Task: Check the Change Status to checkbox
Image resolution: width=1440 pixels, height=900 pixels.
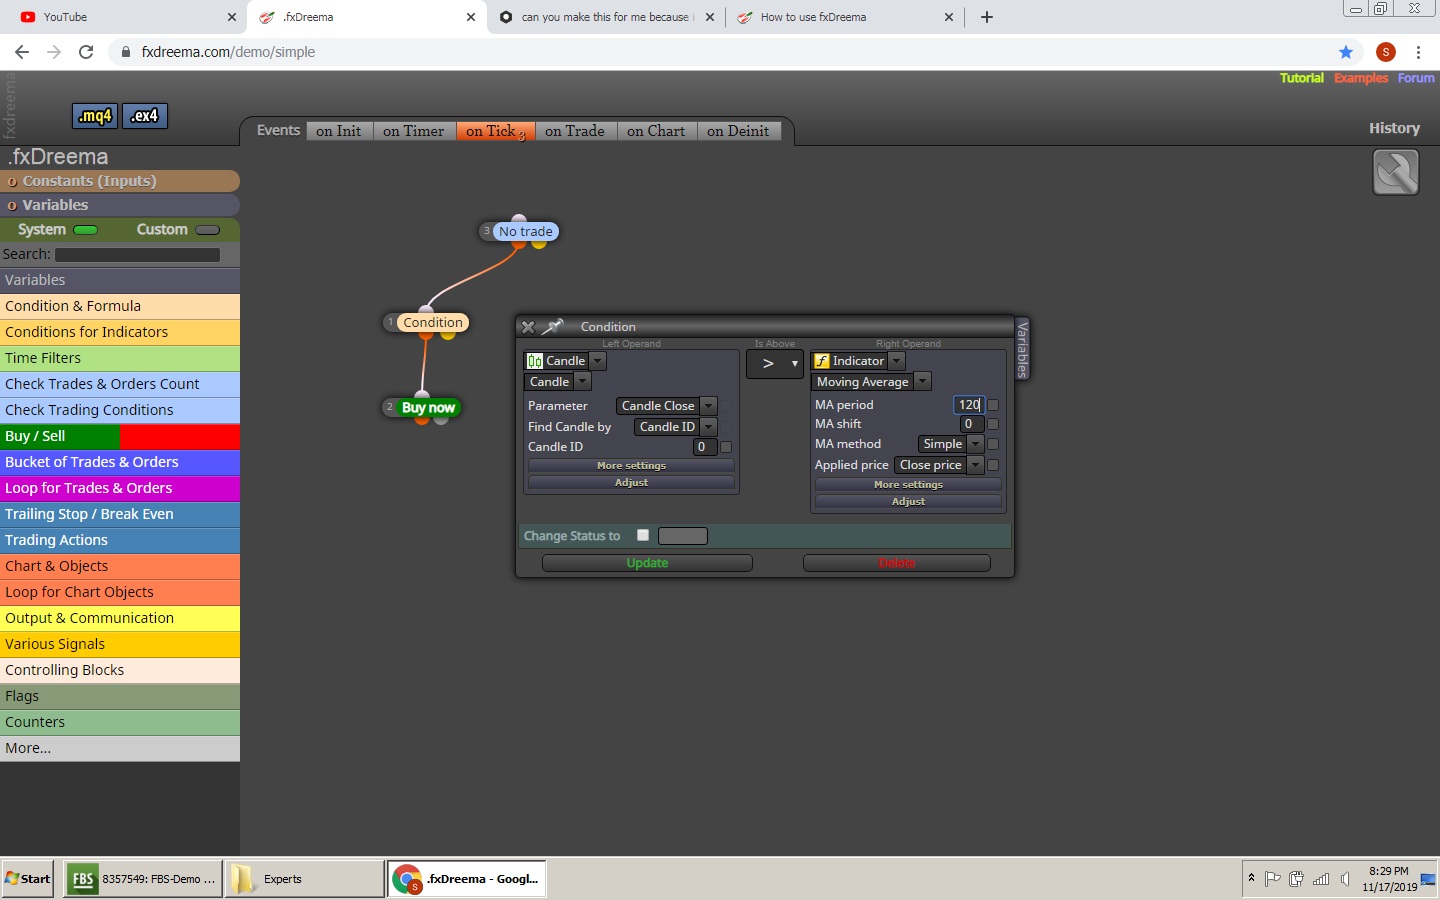Action: pyautogui.click(x=643, y=535)
